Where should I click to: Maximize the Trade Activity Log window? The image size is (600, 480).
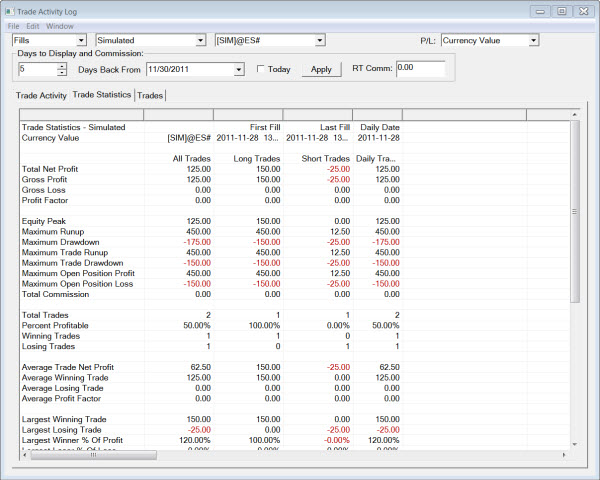click(x=560, y=10)
